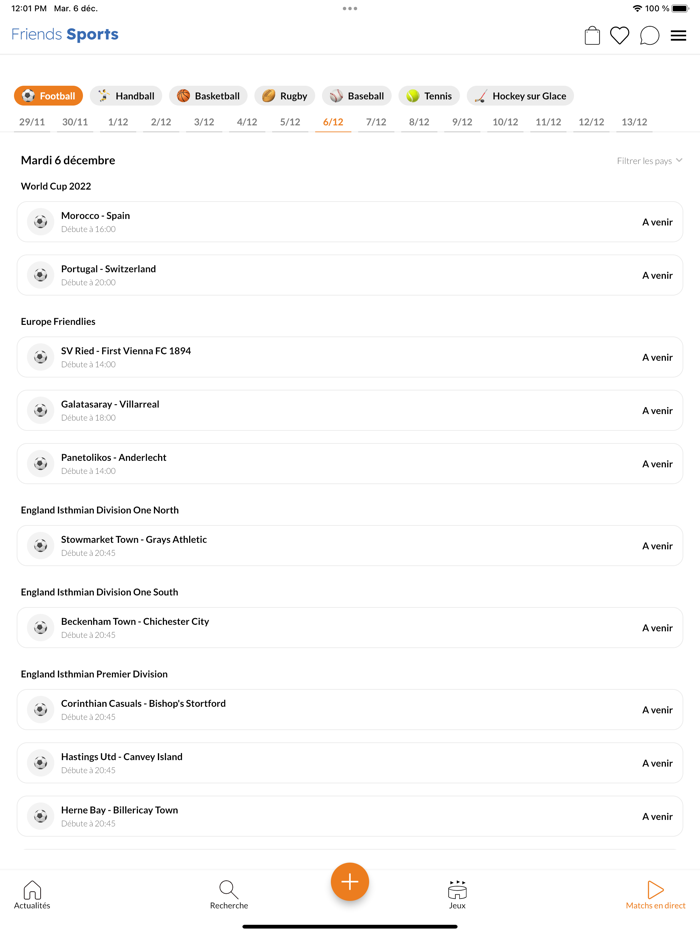Image resolution: width=700 pixels, height=934 pixels.
Task: Open the chat bubble messages icon
Action: [649, 36]
